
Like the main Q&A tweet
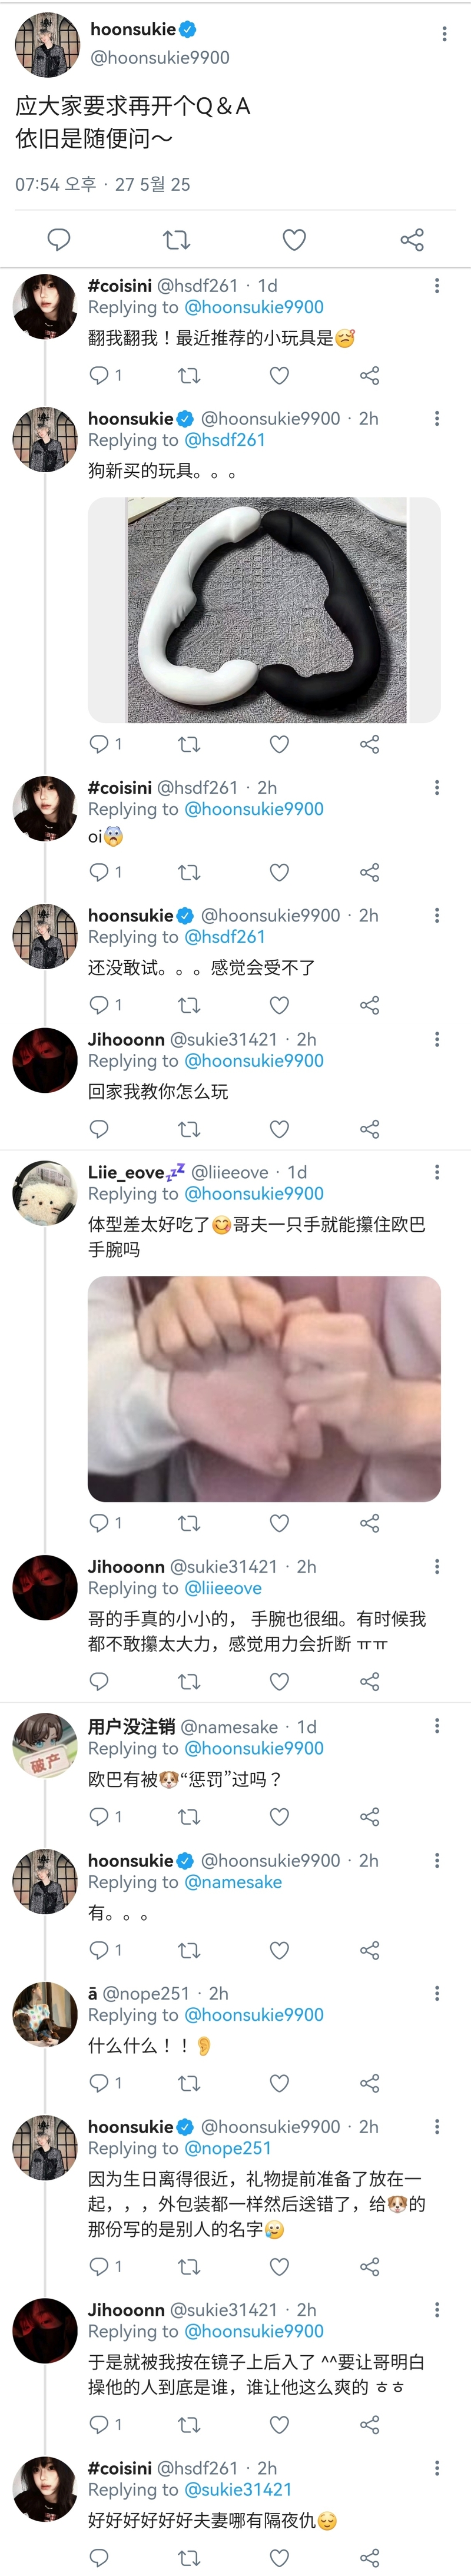(294, 239)
